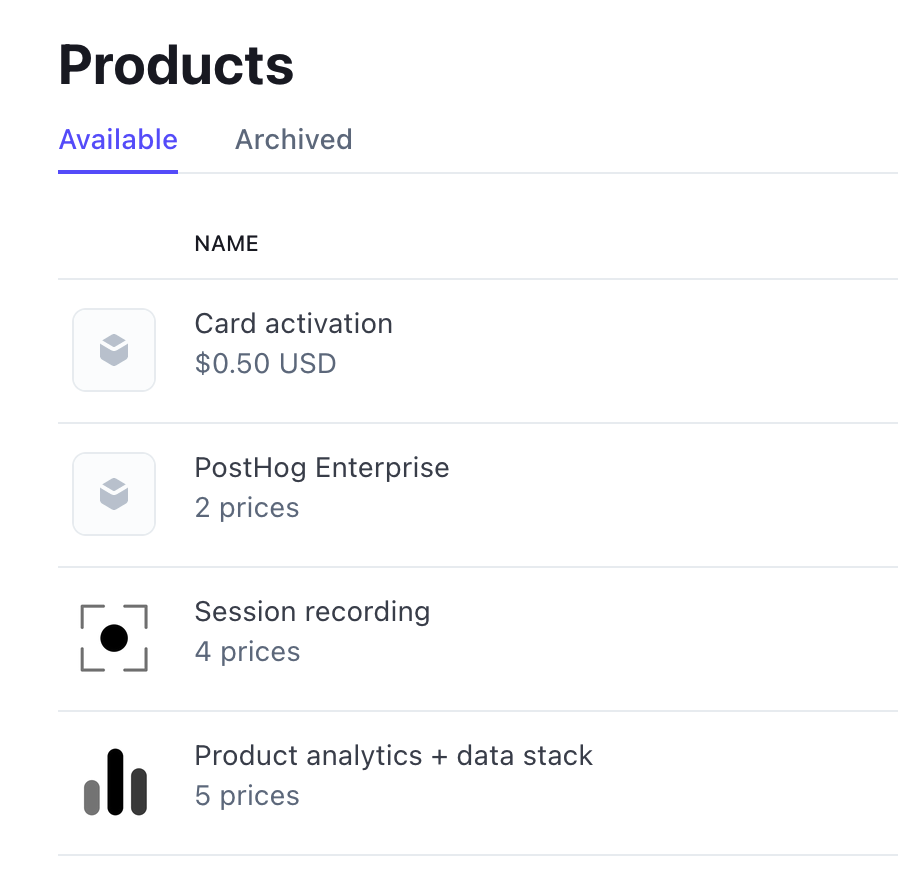Click the Products page heading

click(x=176, y=64)
